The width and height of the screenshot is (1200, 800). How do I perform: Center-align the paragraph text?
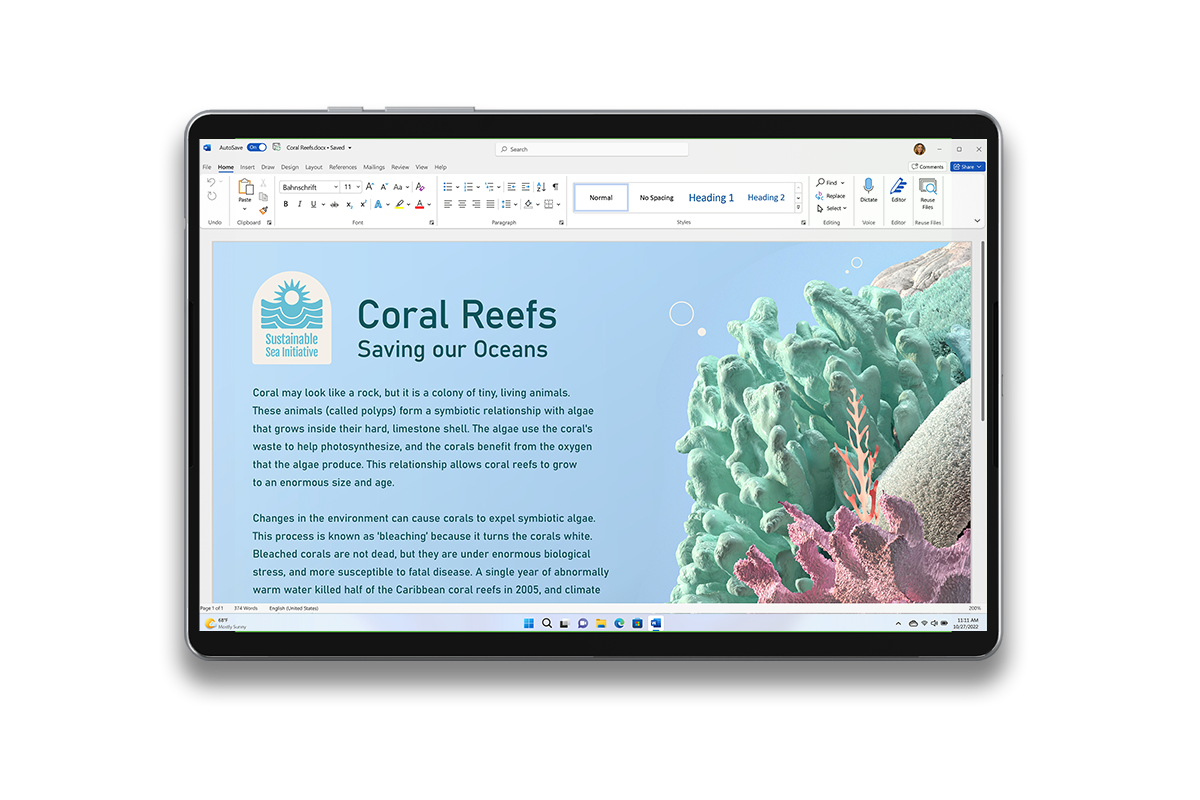(462, 204)
